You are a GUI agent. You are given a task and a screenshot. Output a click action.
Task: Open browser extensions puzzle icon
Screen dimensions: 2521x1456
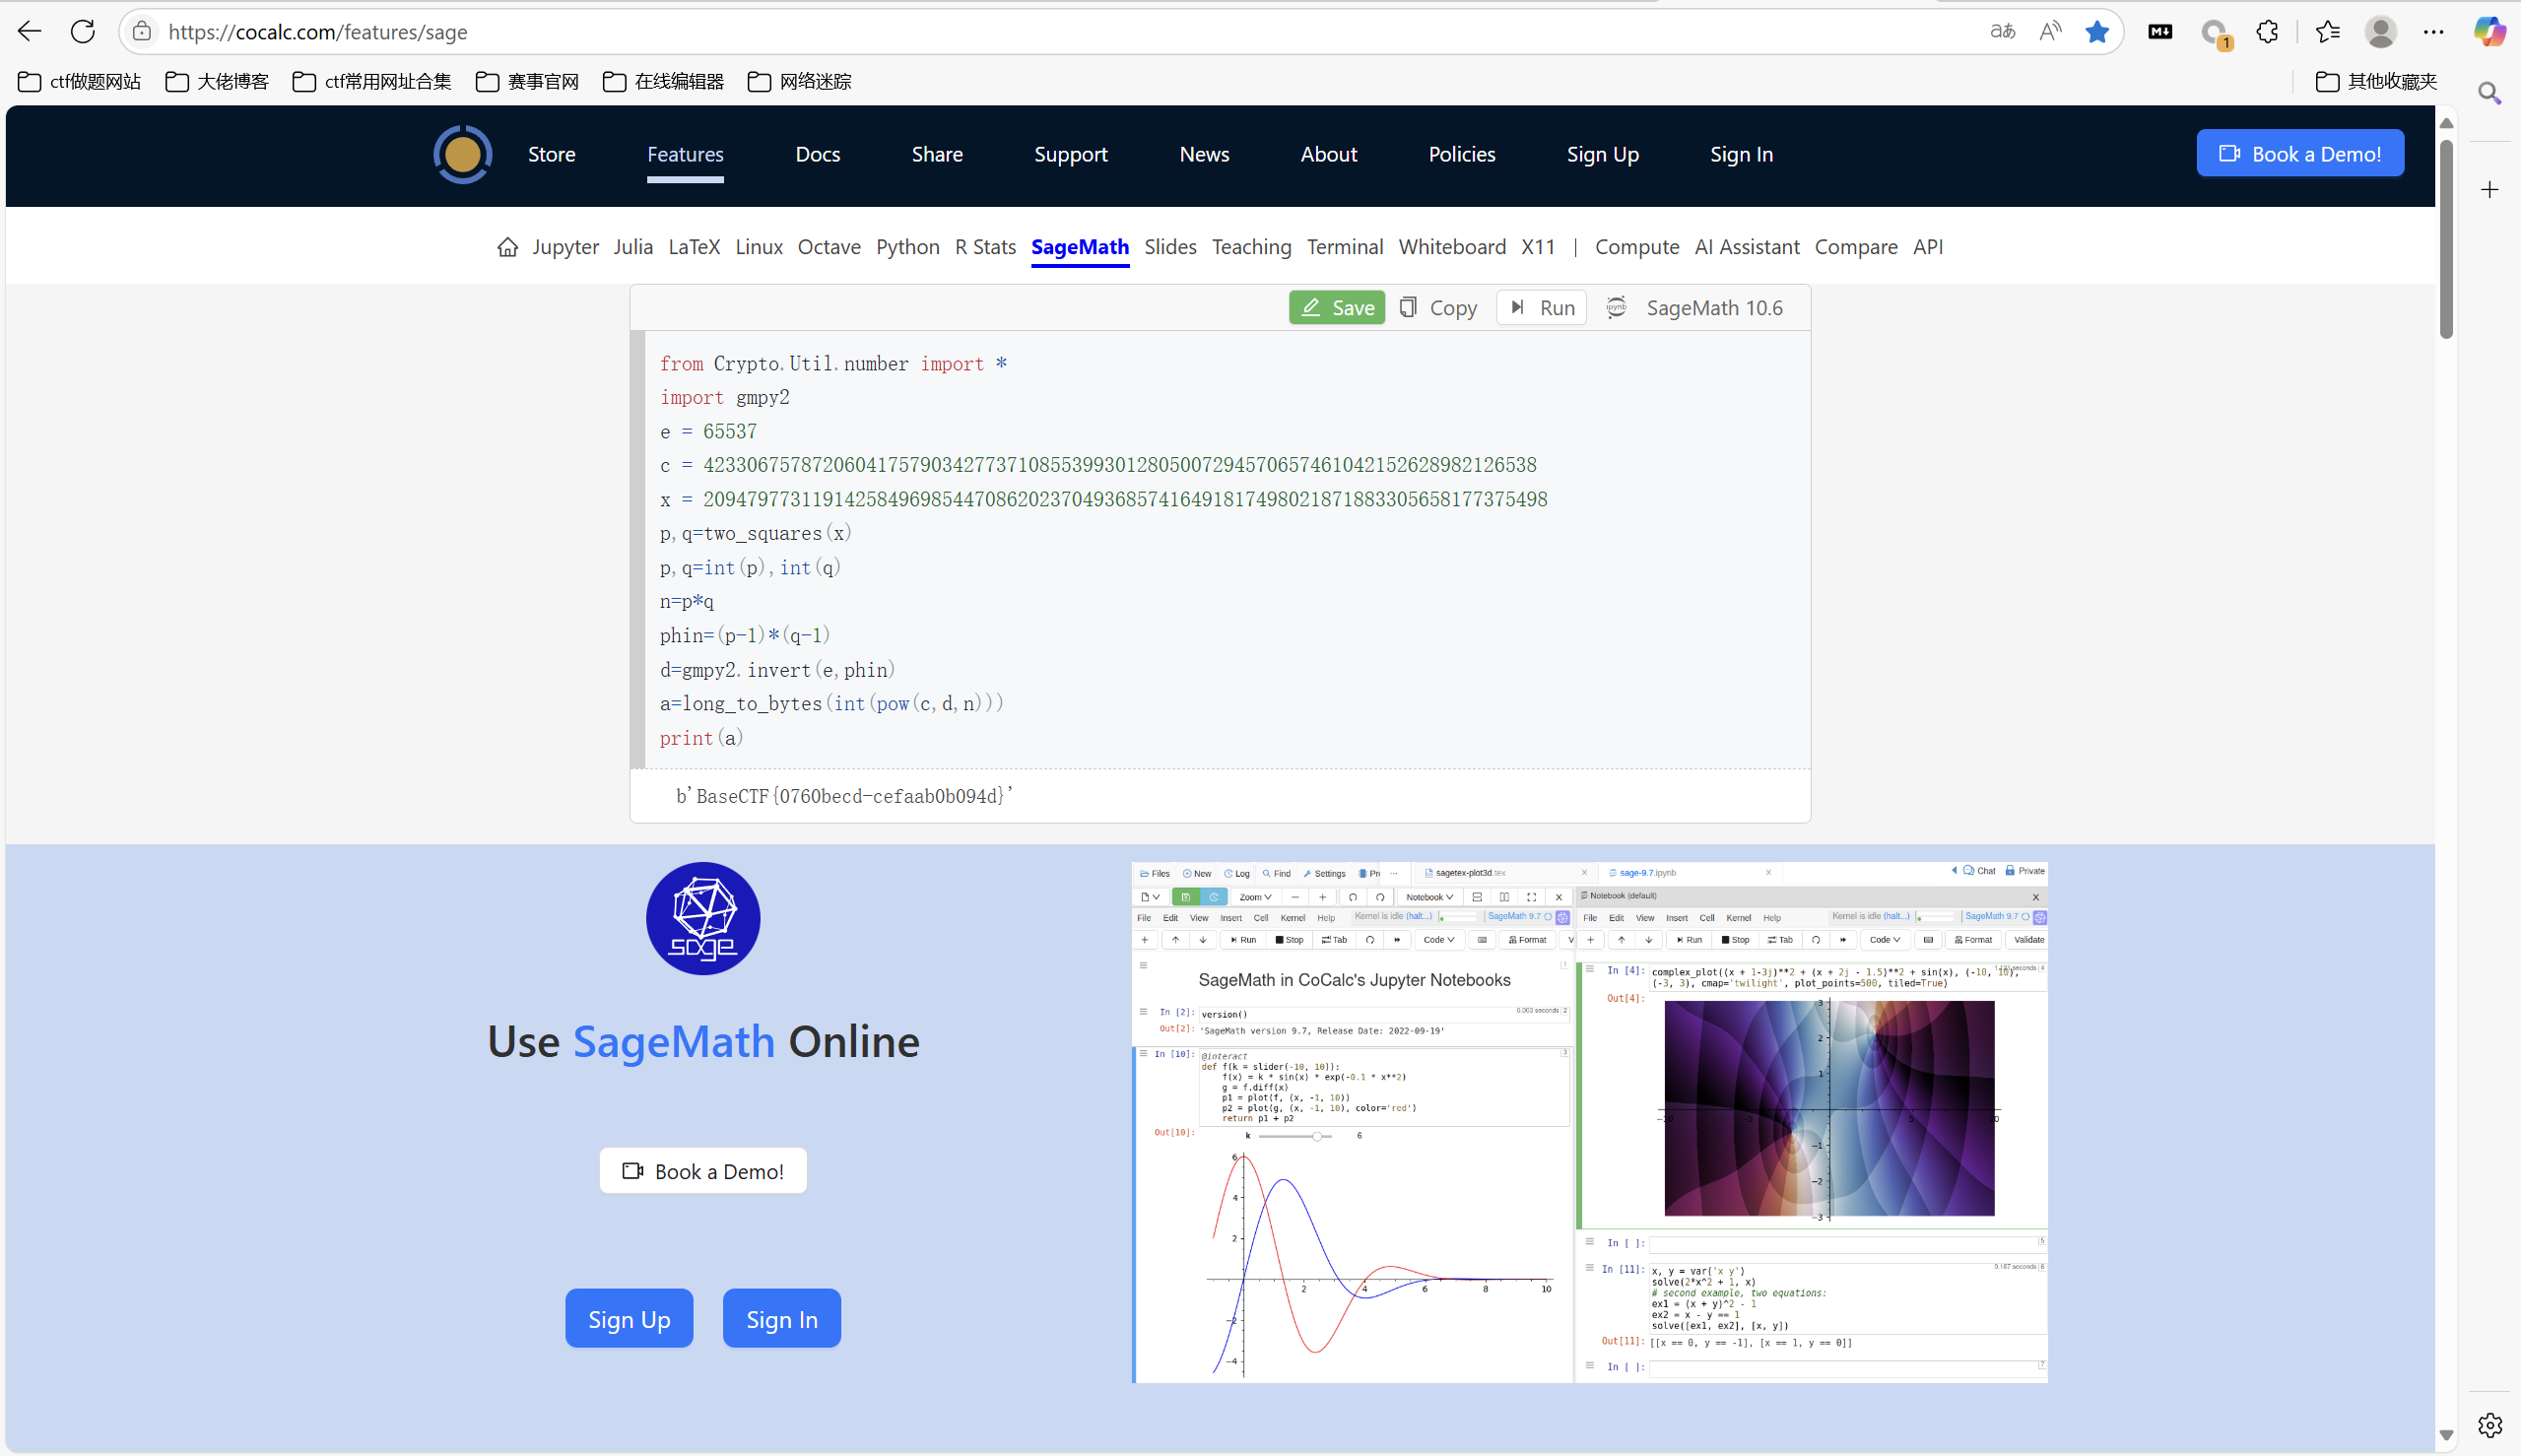click(2268, 31)
